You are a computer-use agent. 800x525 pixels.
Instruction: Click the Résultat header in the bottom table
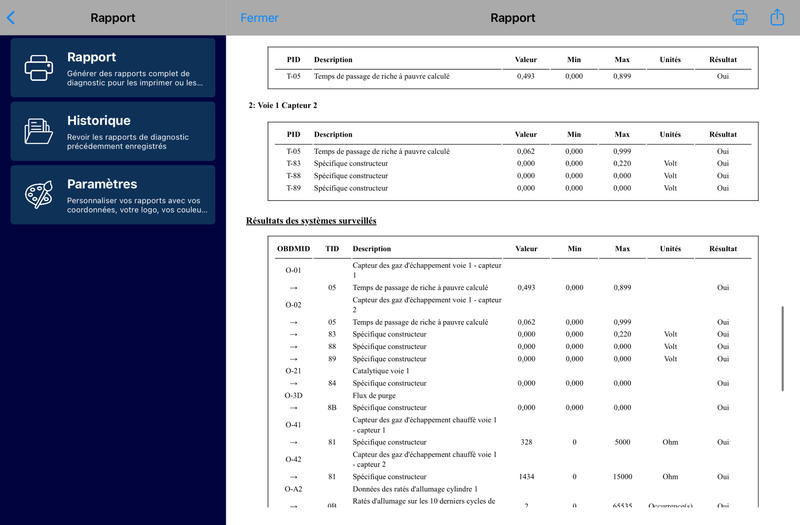pyautogui.click(x=722, y=249)
